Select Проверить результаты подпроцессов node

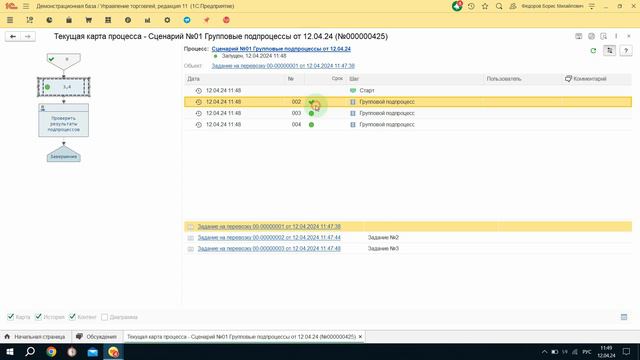click(x=64, y=120)
